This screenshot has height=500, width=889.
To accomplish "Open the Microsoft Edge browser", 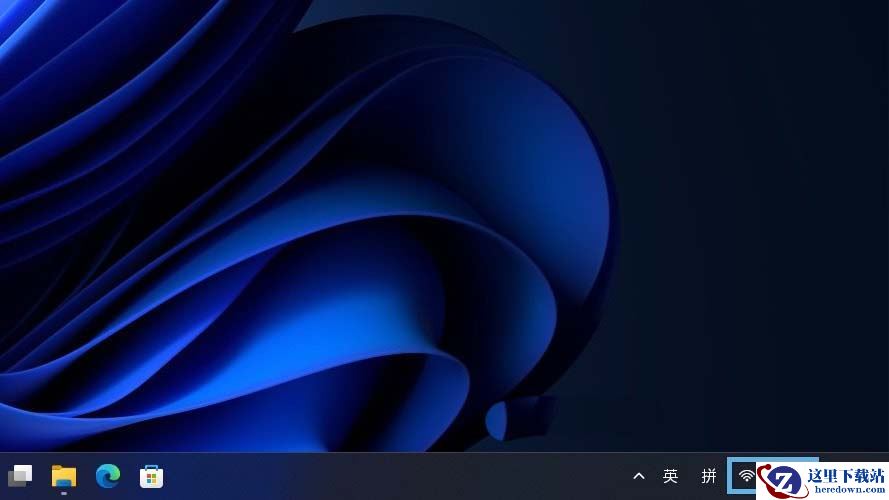I will [108, 476].
